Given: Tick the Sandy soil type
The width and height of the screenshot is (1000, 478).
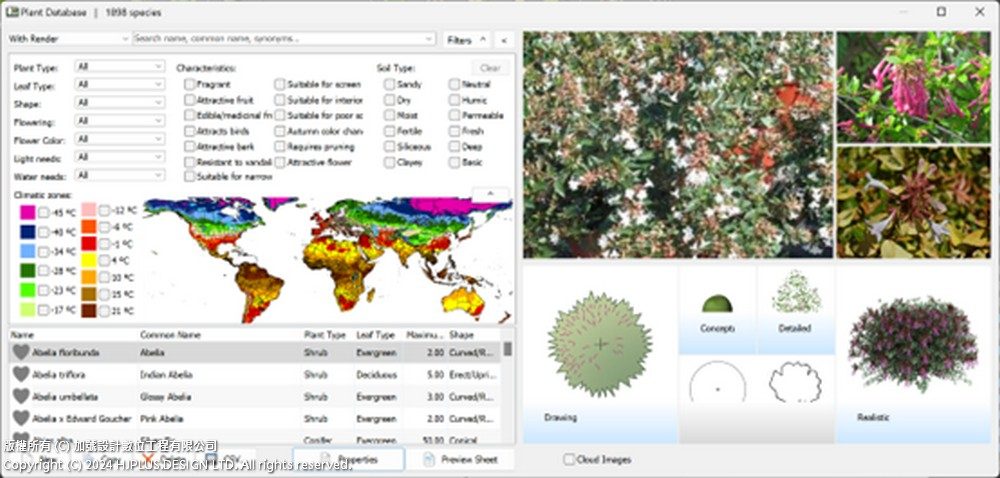Looking at the screenshot, I should [x=389, y=84].
